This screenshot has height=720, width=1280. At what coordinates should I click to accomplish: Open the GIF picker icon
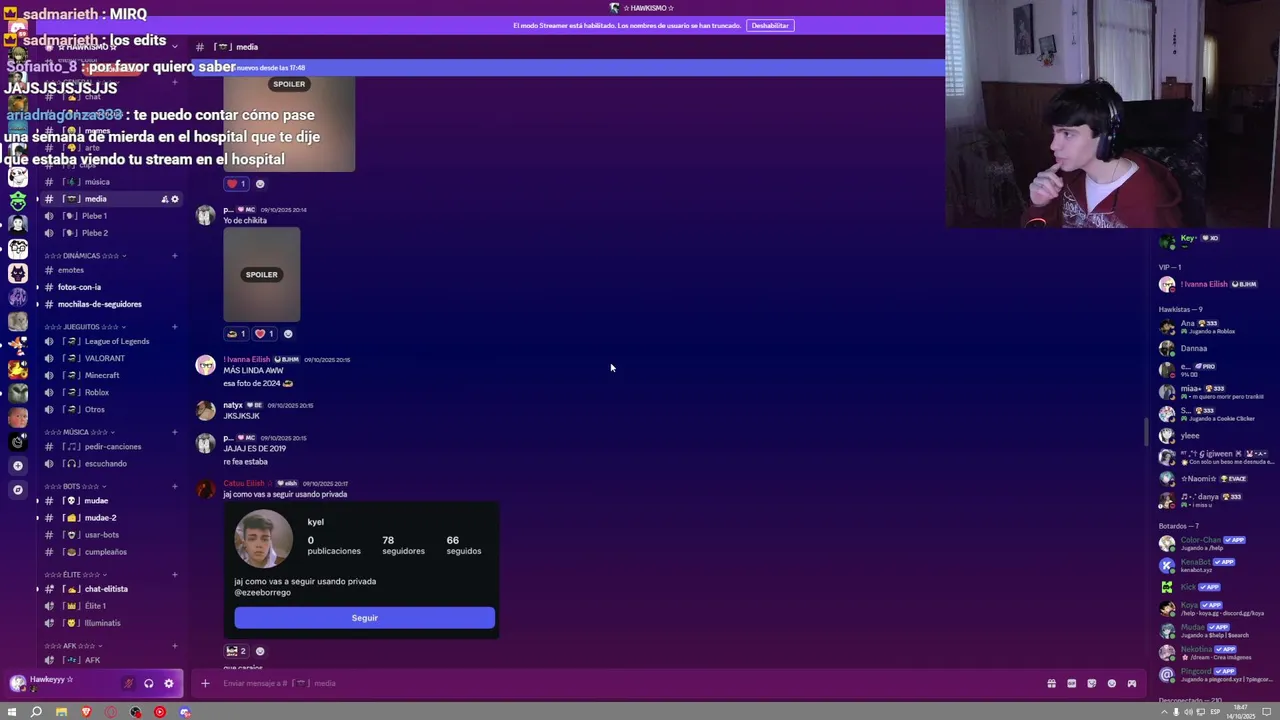(x=1071, y=683)
